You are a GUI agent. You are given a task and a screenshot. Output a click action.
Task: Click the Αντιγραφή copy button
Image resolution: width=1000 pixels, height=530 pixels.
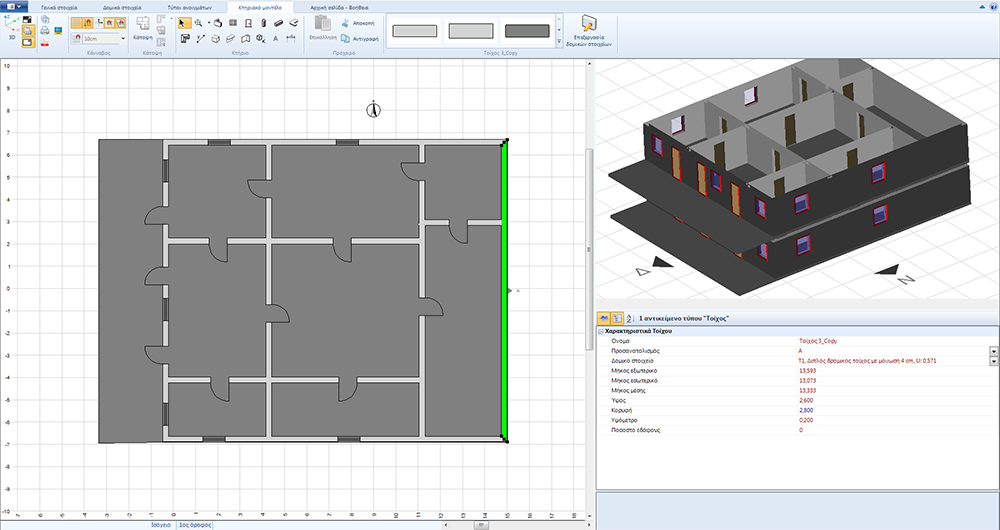pos(358,39)
